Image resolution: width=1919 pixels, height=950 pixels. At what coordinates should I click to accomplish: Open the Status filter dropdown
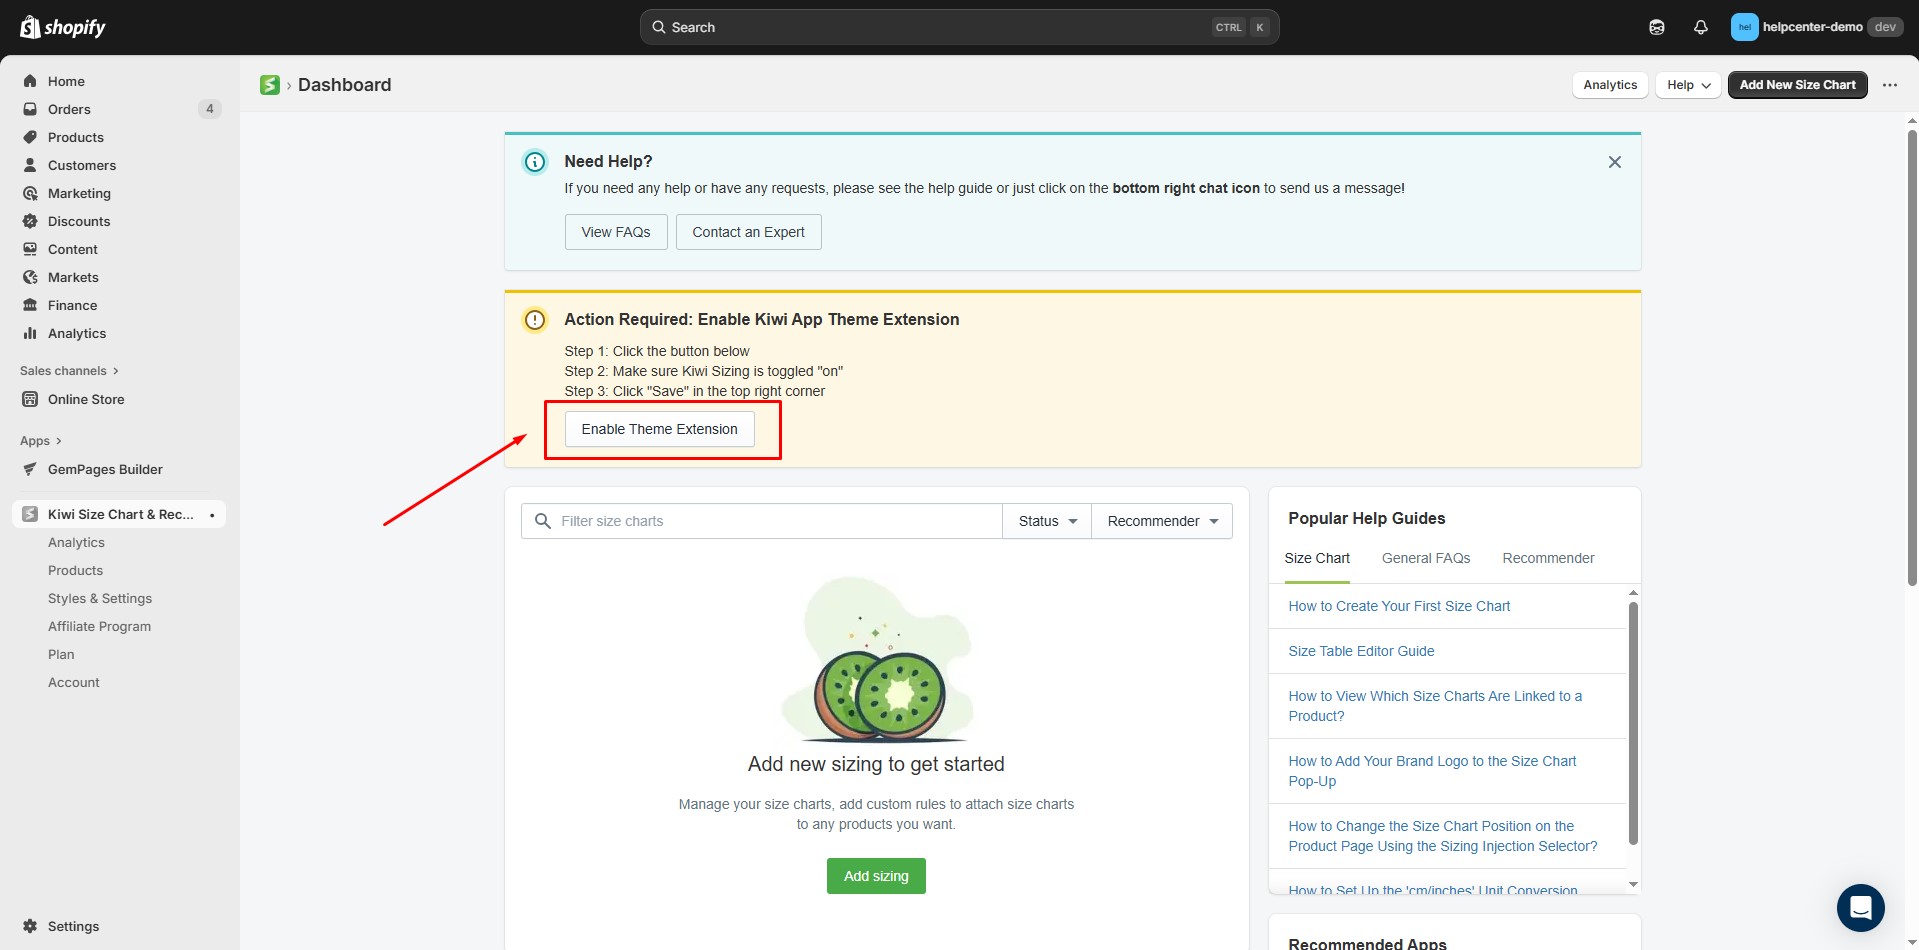[1045, 521]
